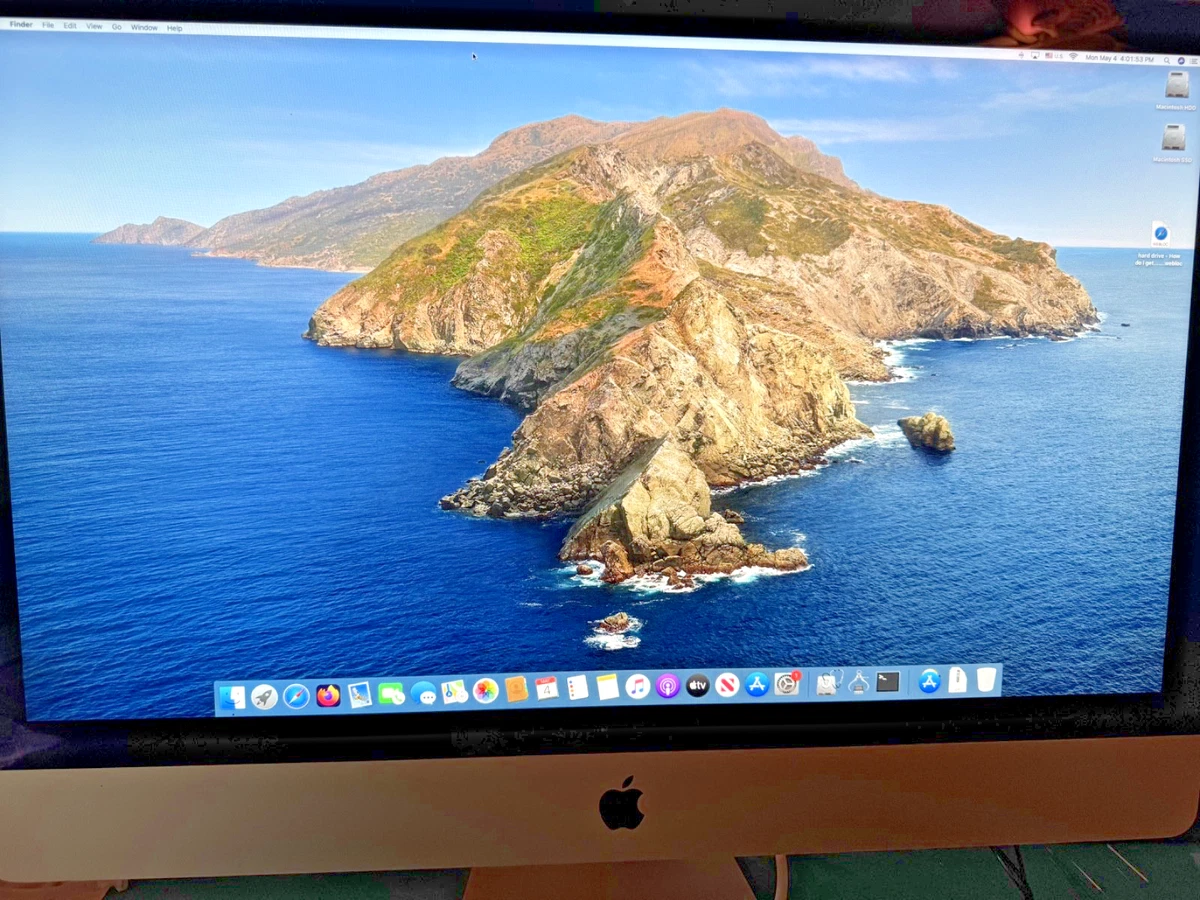Open Spotlight search magnifier

click(x=1167, y=60)
